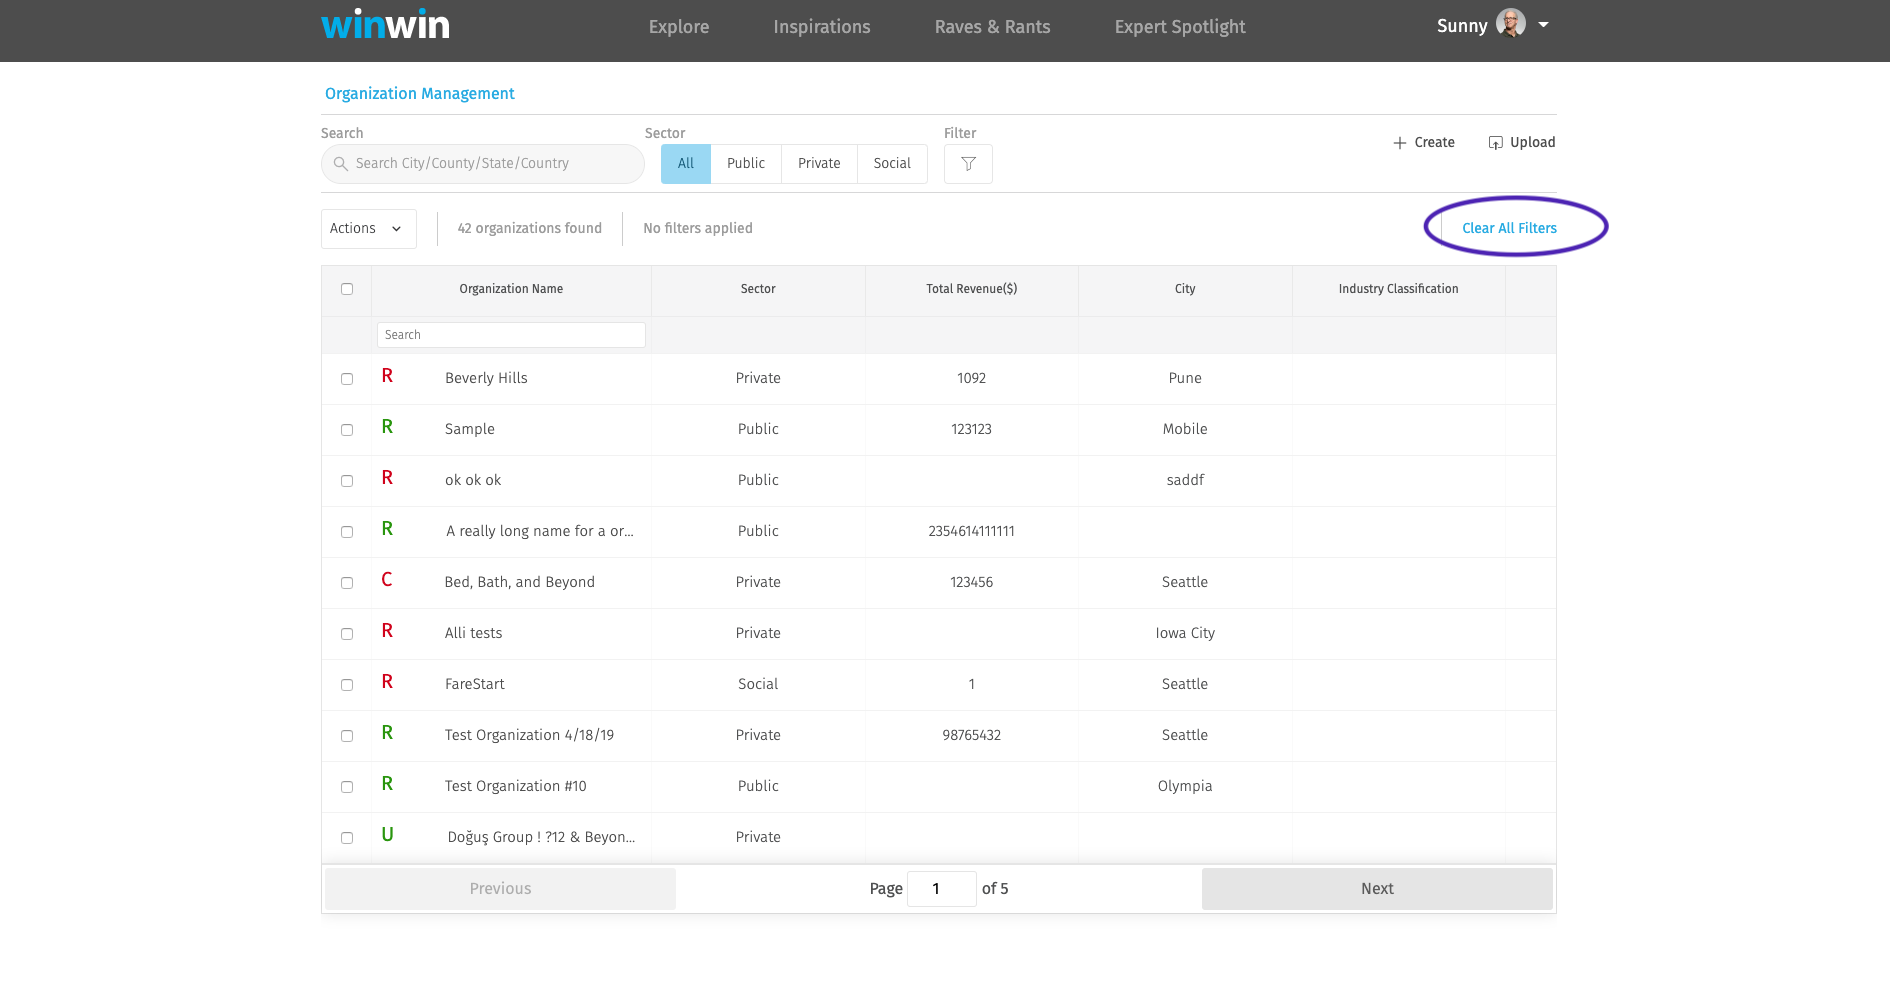
Task: Click the winwin logo
Action: pos(384,24)
